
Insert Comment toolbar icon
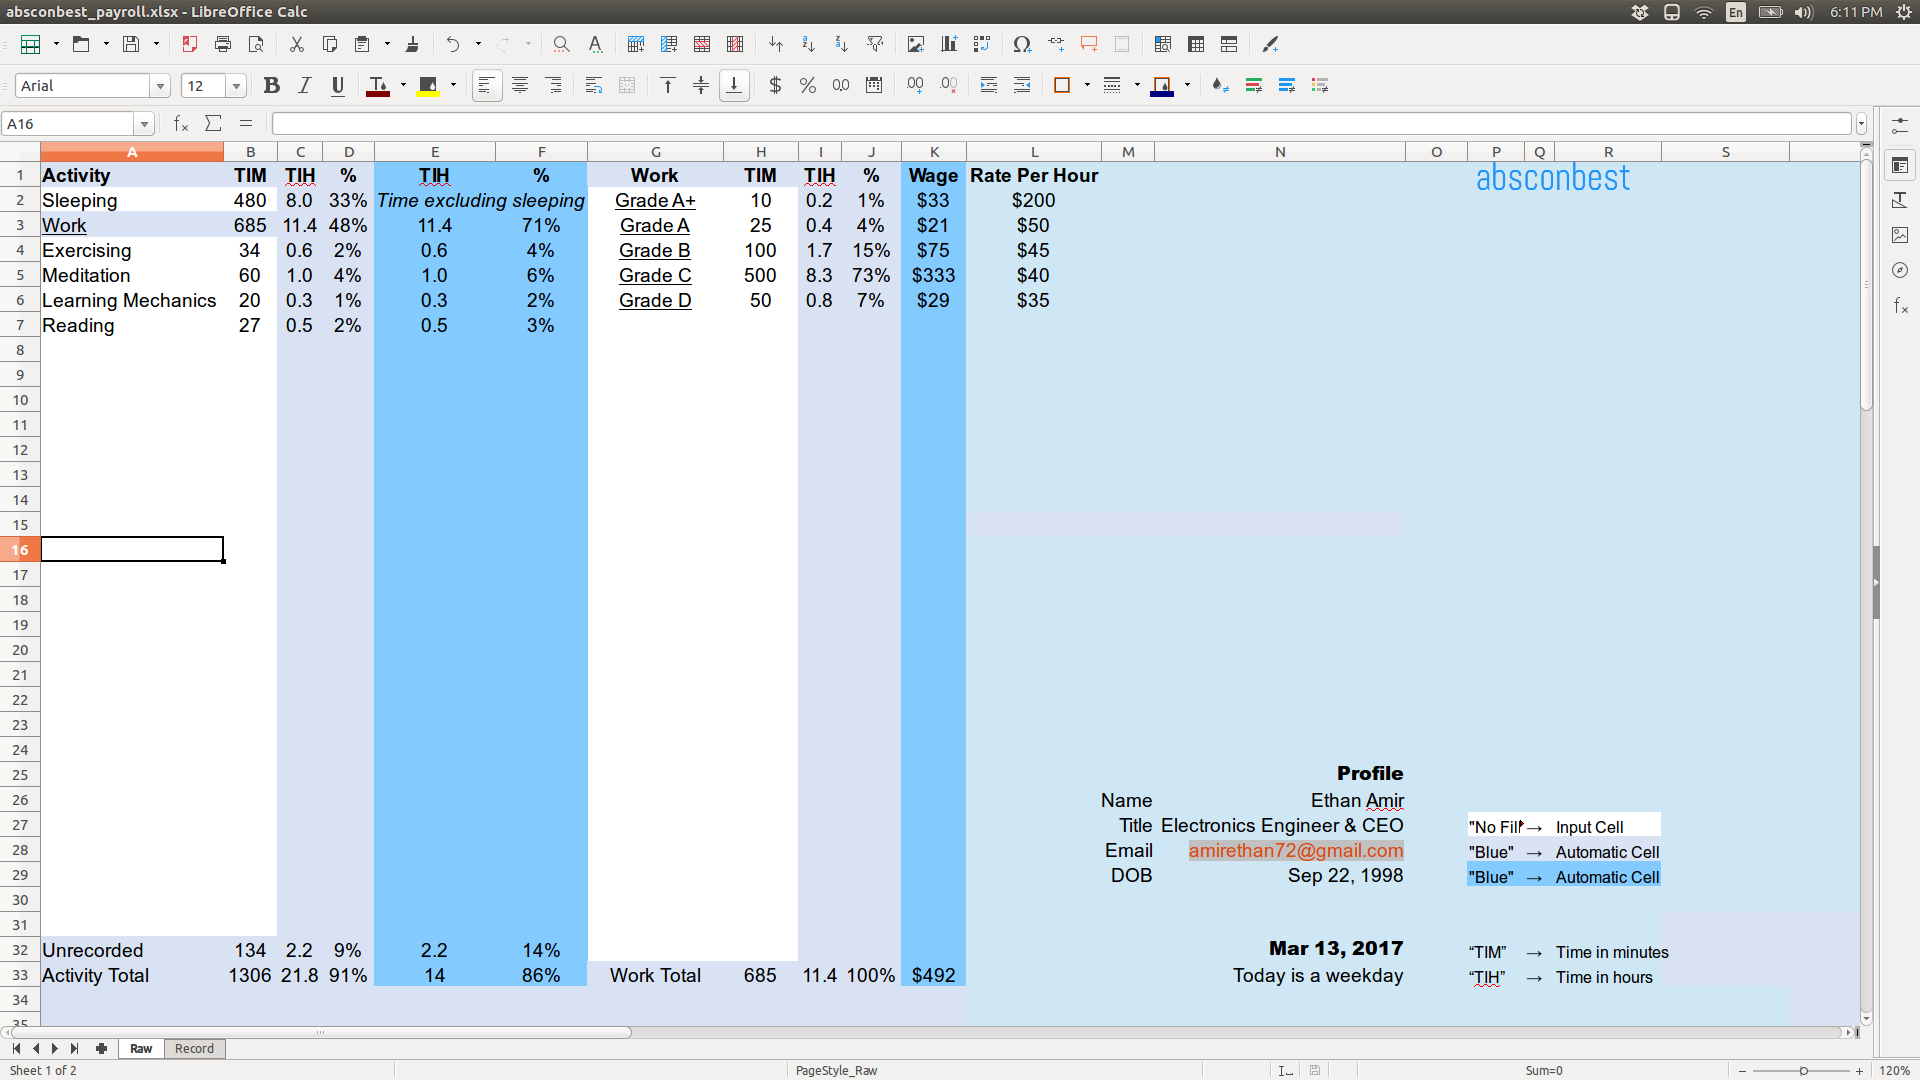(1089, 44)
